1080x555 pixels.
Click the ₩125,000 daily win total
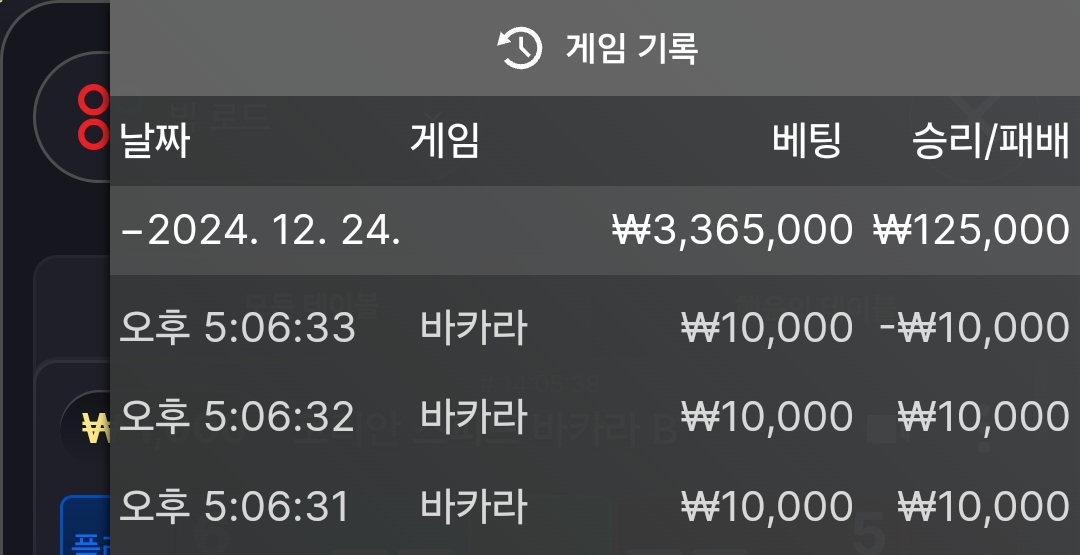971,230
